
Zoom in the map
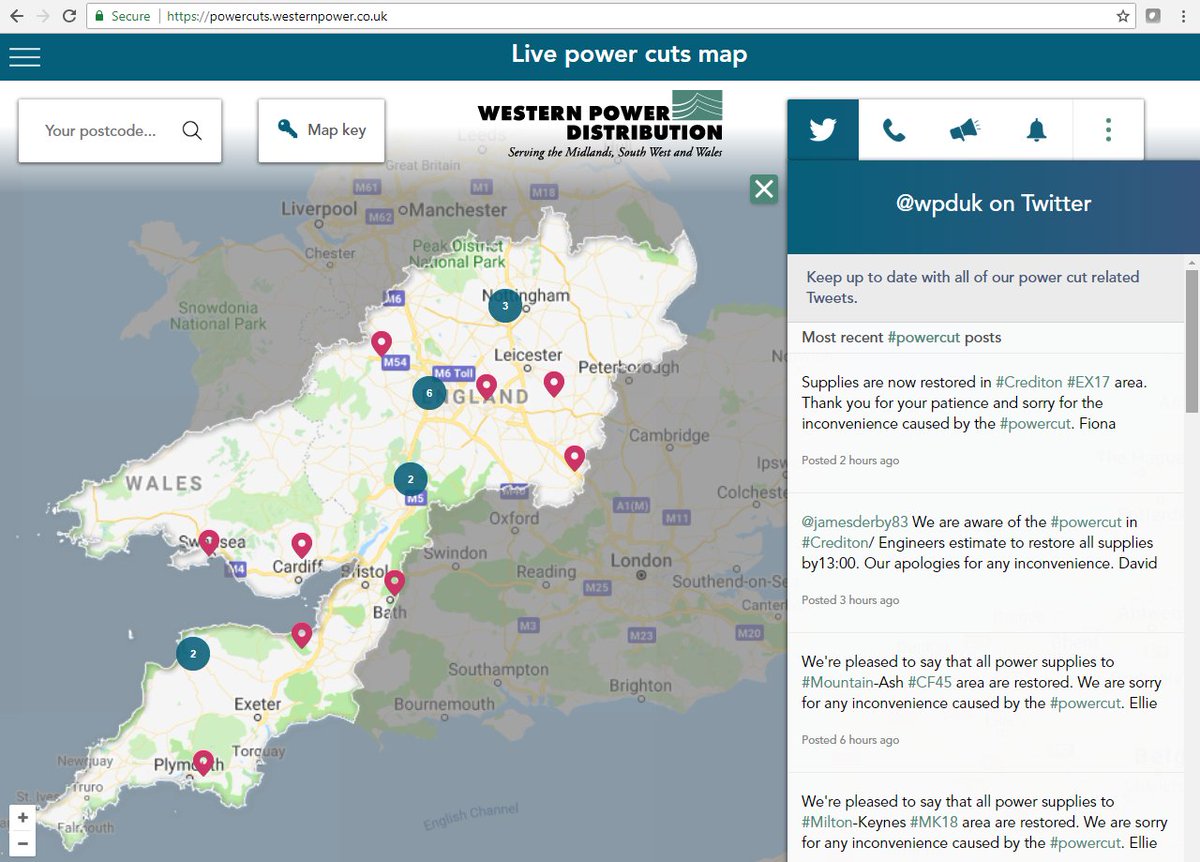[x=22, y=817]
